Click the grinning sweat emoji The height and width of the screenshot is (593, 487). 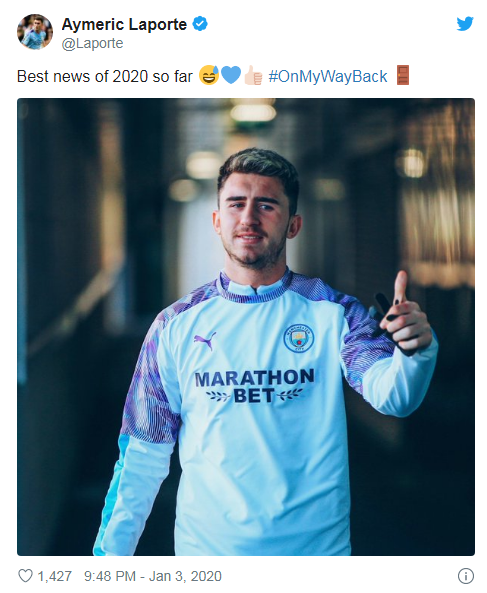point(209,75)
